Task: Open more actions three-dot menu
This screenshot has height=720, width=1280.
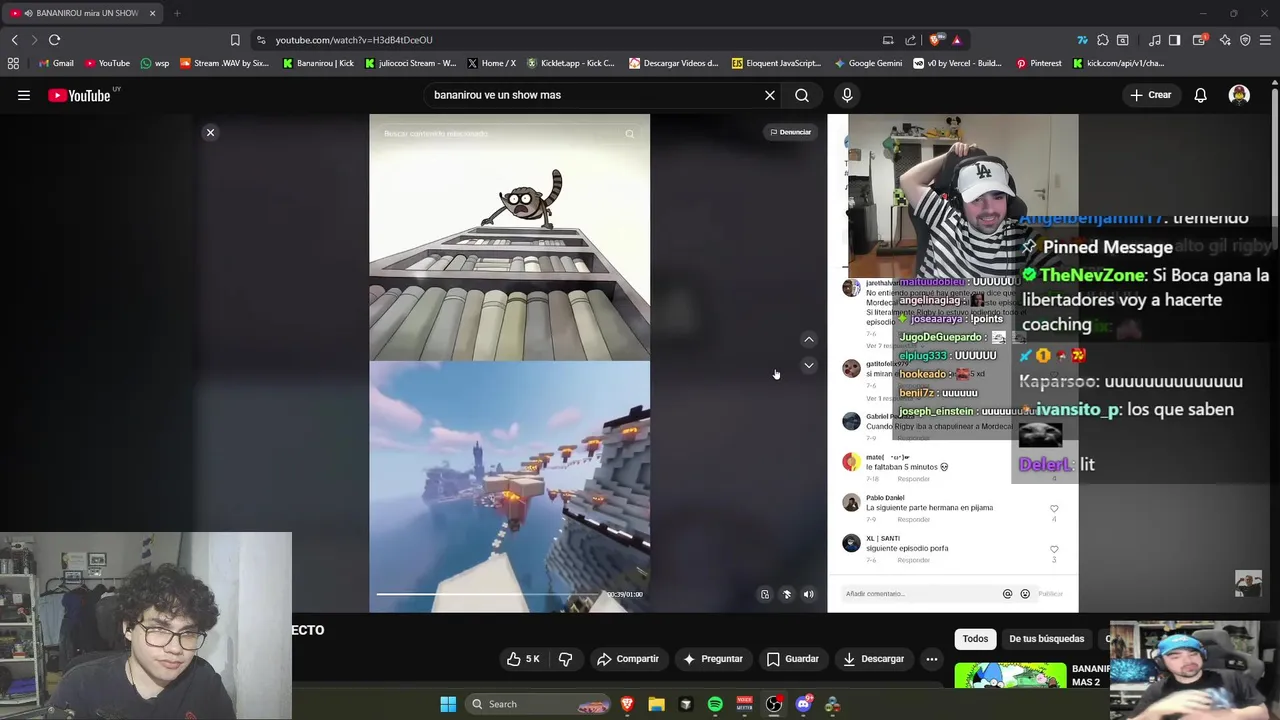Action: point(931,659)
